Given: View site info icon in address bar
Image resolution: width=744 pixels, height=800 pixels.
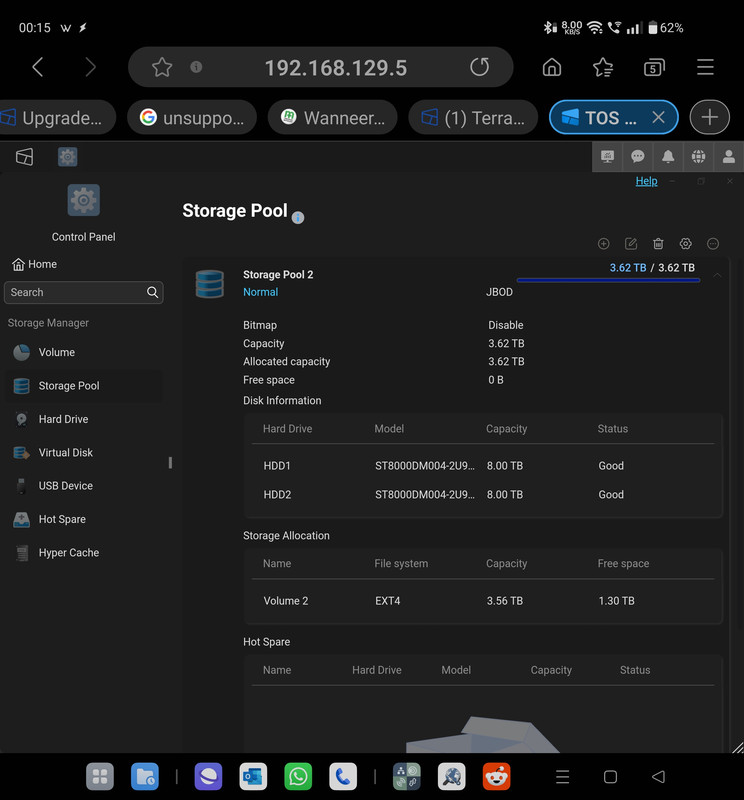Looking at the screenshot, I should (196, 67).
